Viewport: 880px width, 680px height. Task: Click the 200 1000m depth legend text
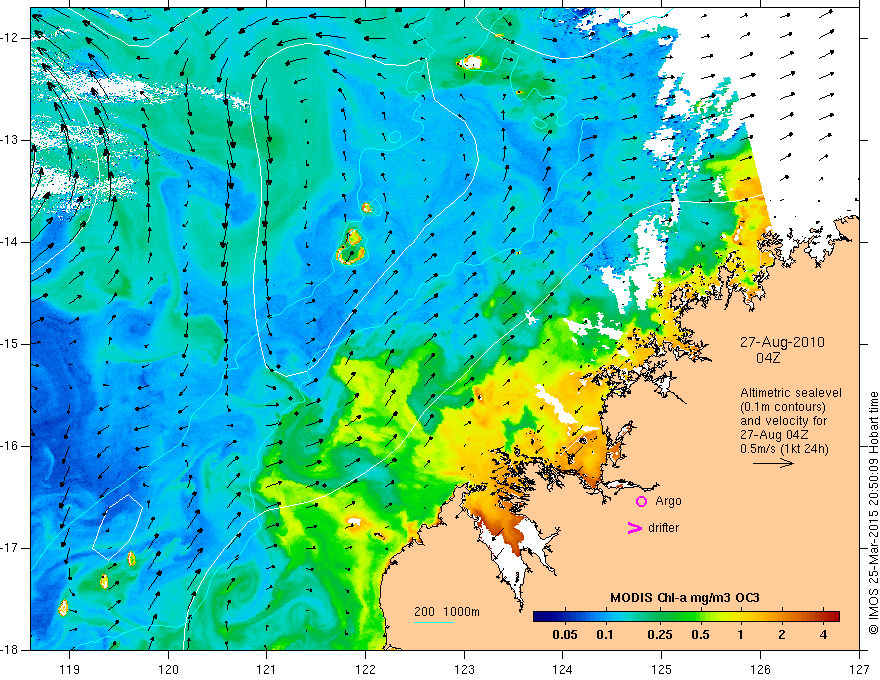(x=447, y=612)
